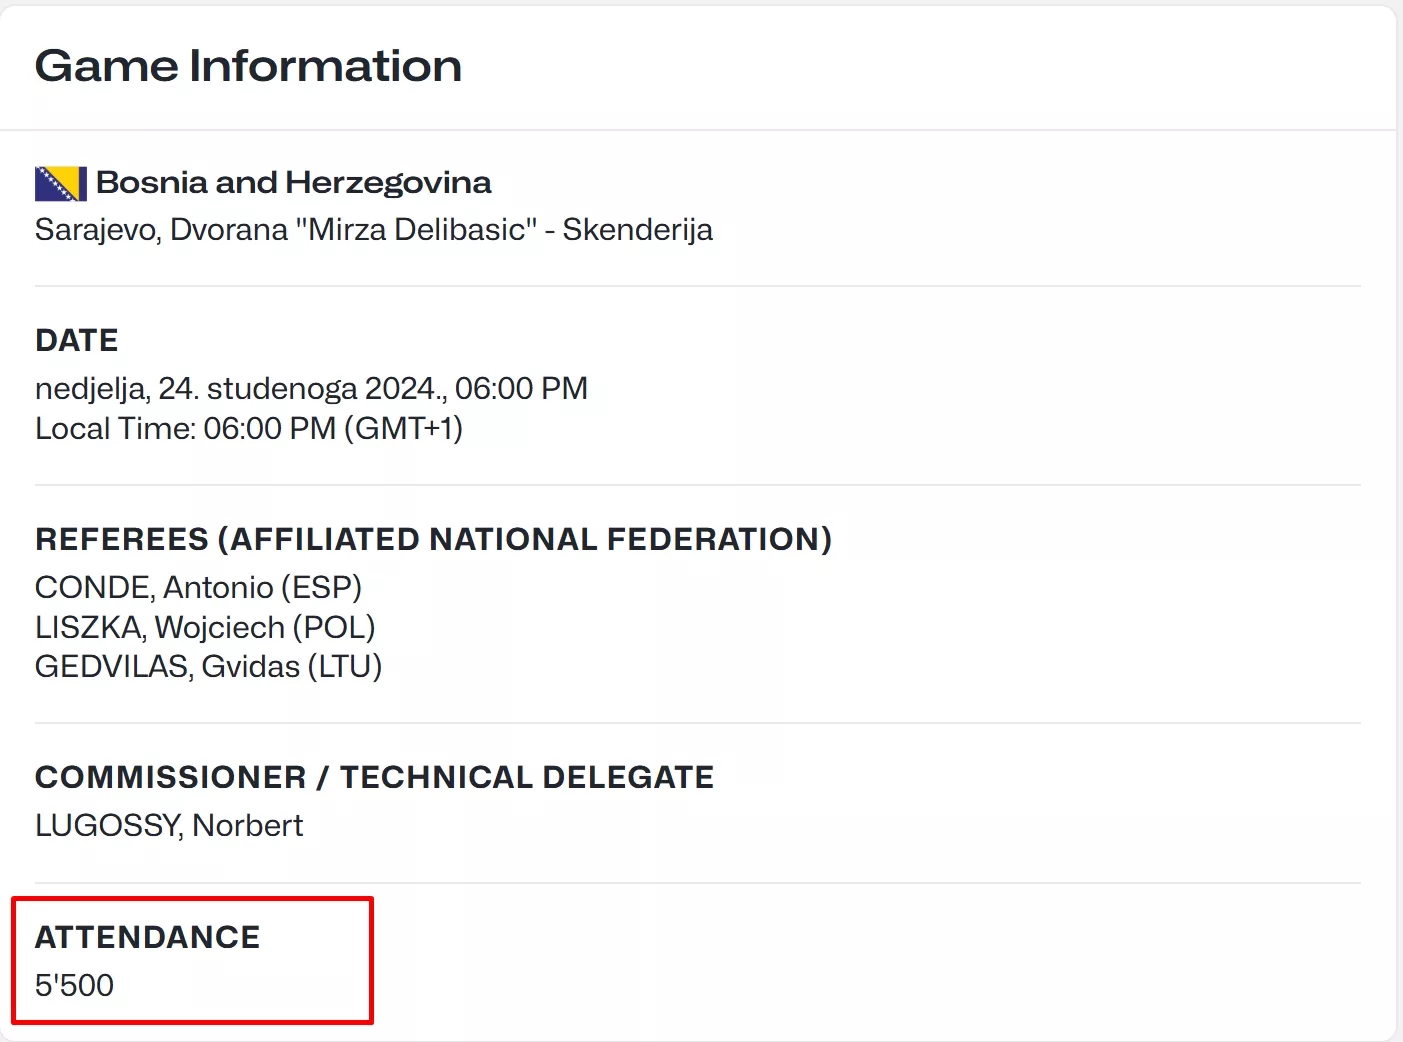Click the Referees section heading
The width and height of the screenshot is (1403, 1042).
(x=433, y=540)
